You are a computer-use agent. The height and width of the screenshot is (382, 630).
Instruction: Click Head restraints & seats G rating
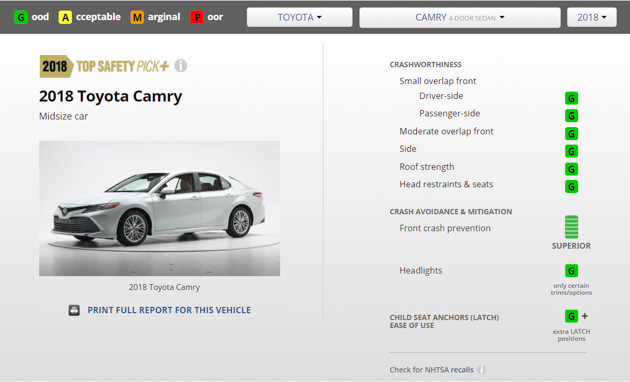pos(571,186)
